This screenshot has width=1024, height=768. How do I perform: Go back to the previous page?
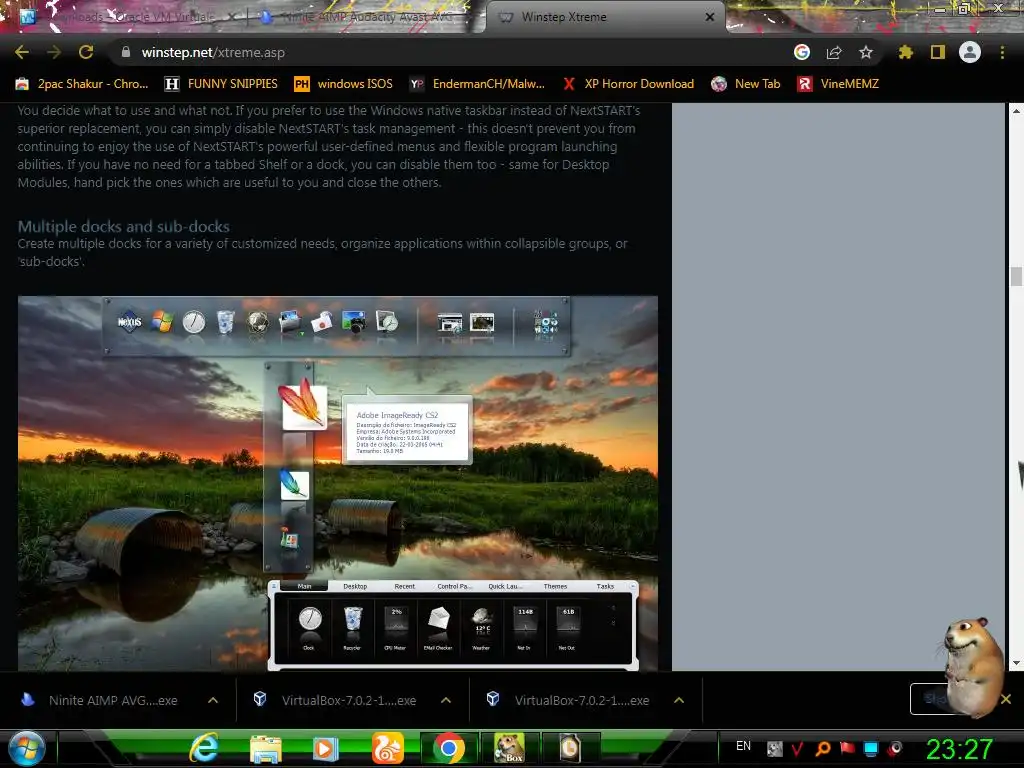pos(22,52)
